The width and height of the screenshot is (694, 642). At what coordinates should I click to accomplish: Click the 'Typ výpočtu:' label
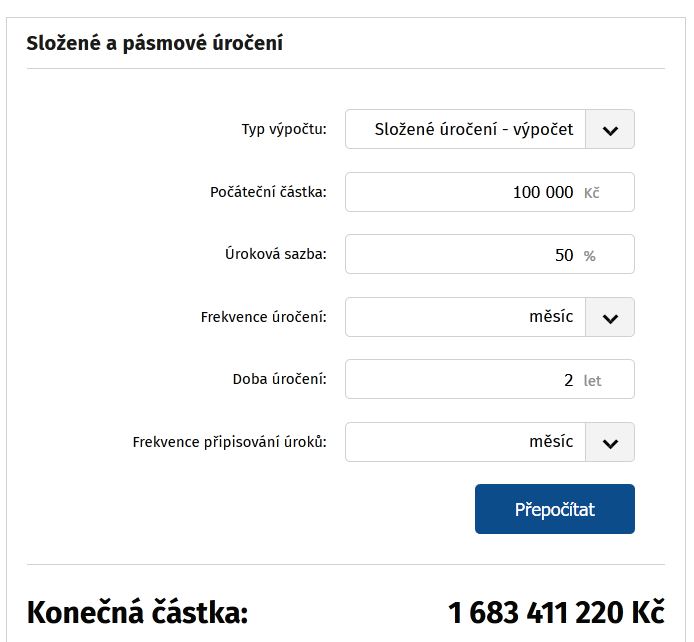[x=284, y=130]
